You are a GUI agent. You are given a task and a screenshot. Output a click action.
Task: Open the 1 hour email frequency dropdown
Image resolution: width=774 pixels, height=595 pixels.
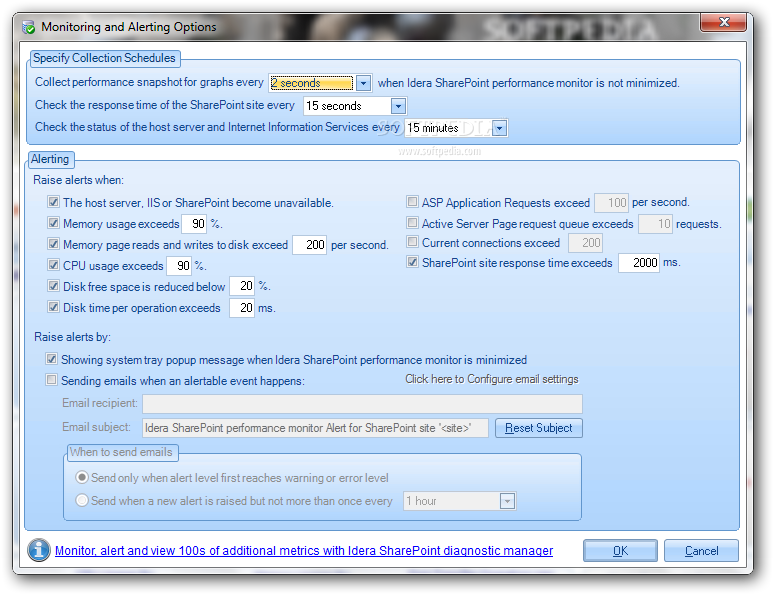tap(507, 501)
